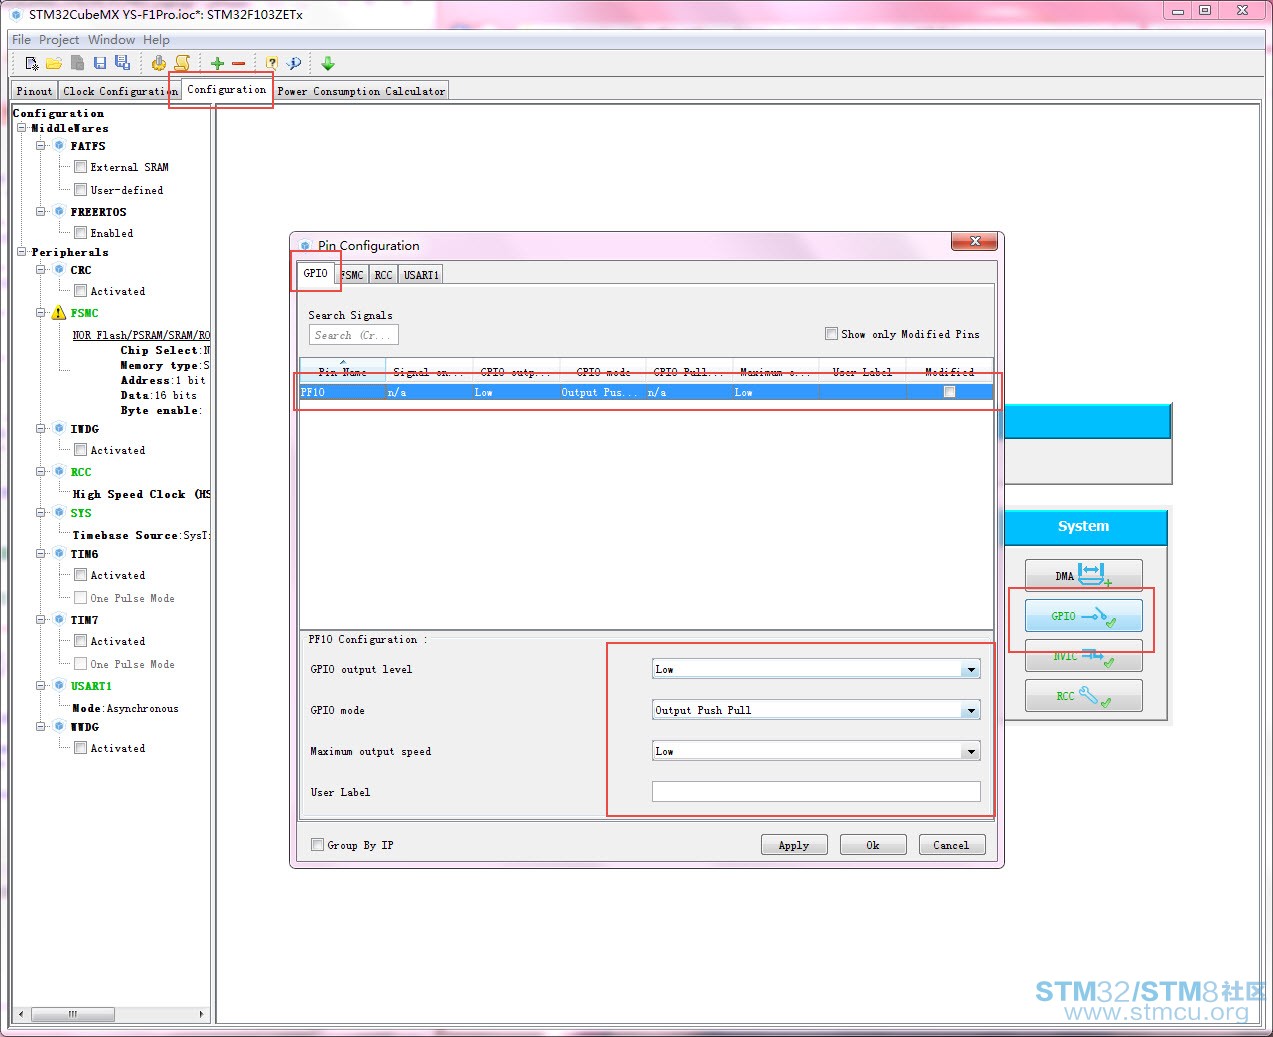
Task: Enable User-defined under FATFS
Action: [x=80, y=189]
